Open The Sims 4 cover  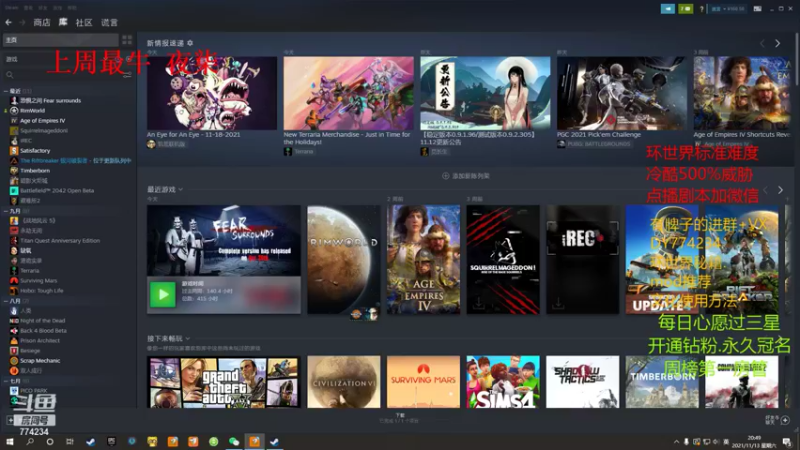pyautogui.click(x=503, y=382)
